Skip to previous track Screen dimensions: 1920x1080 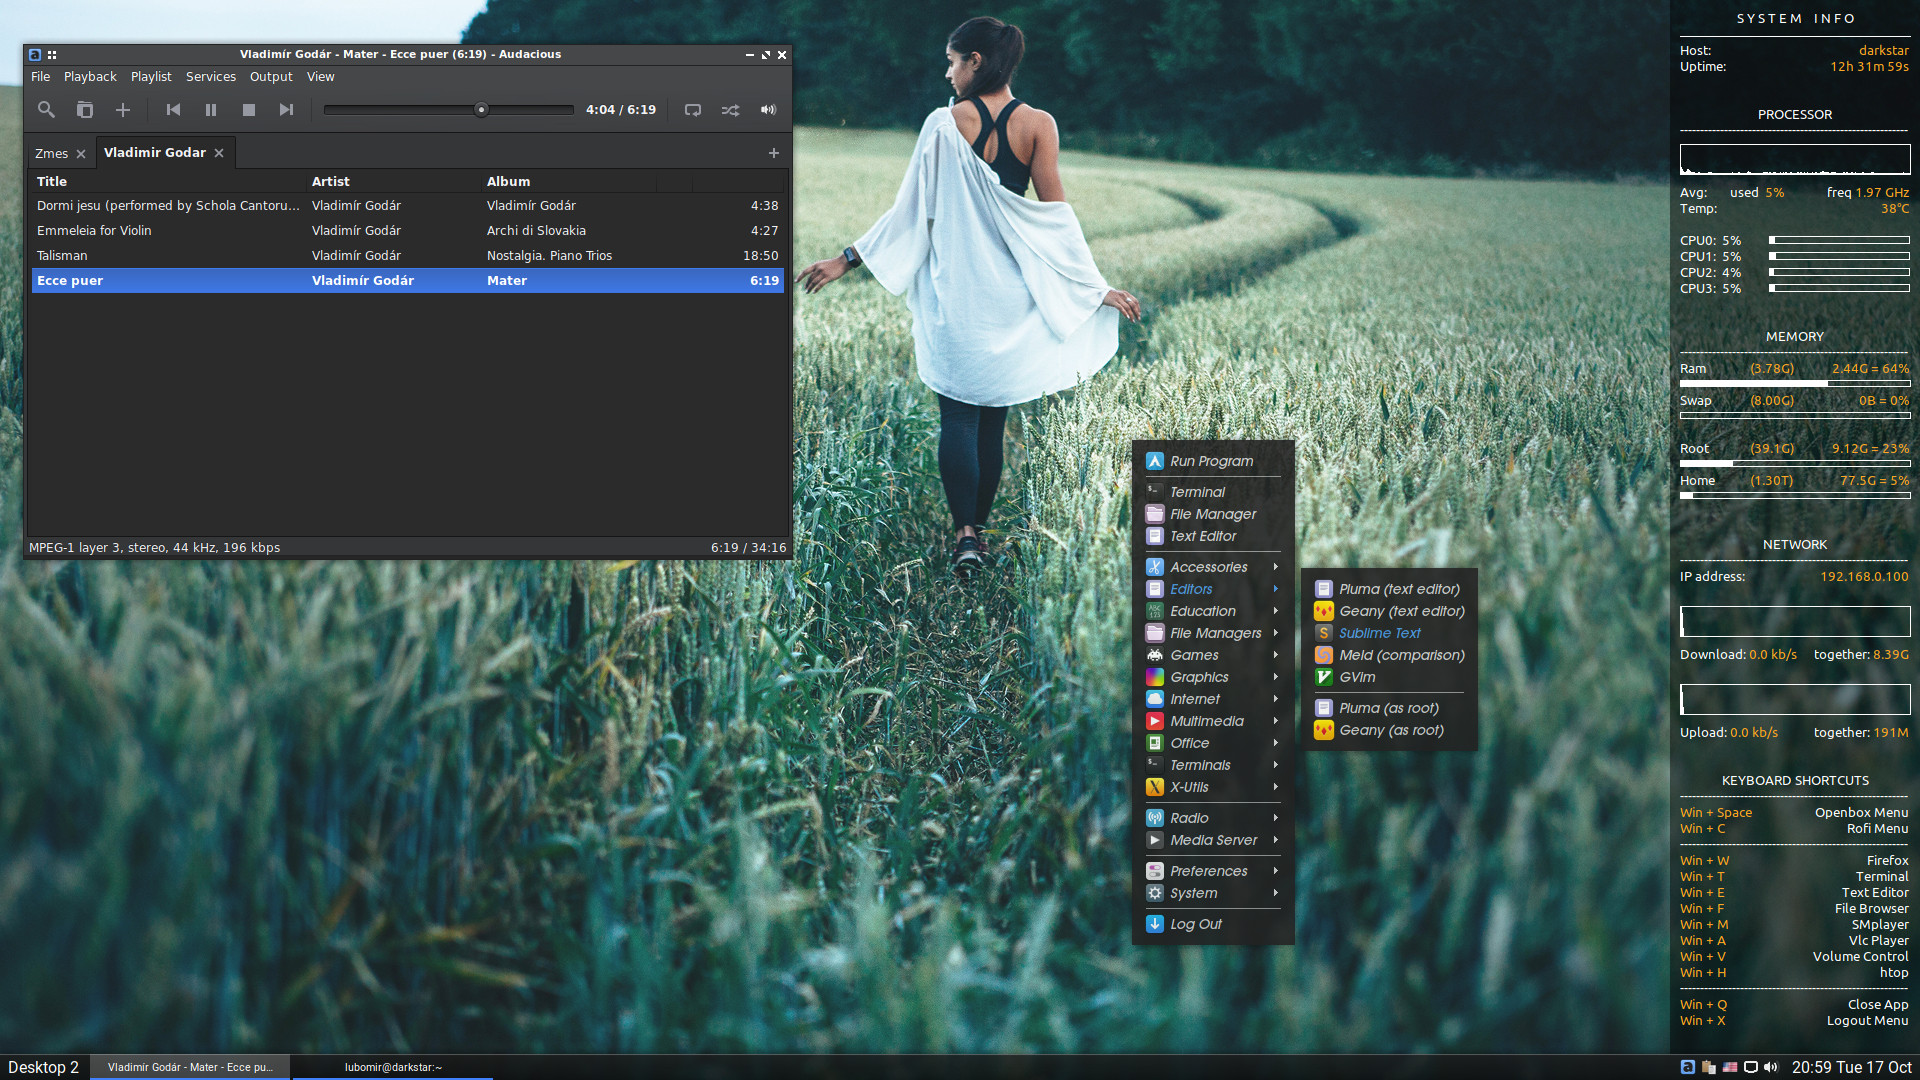coord(173,110)
